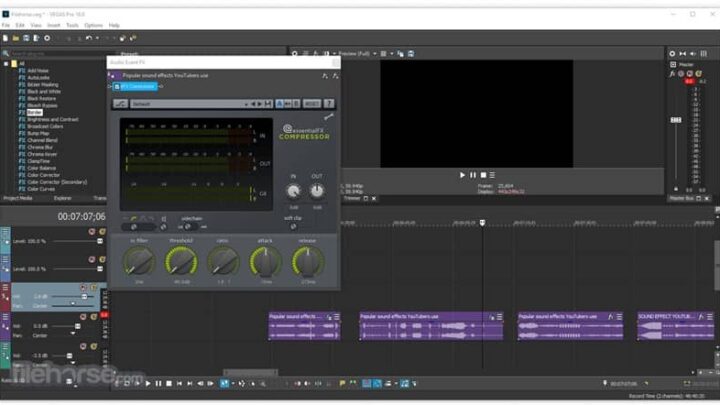The height and width of the screenshot is (405, 720).
Task: Open the Tools menu
Action: click(72, 25)
